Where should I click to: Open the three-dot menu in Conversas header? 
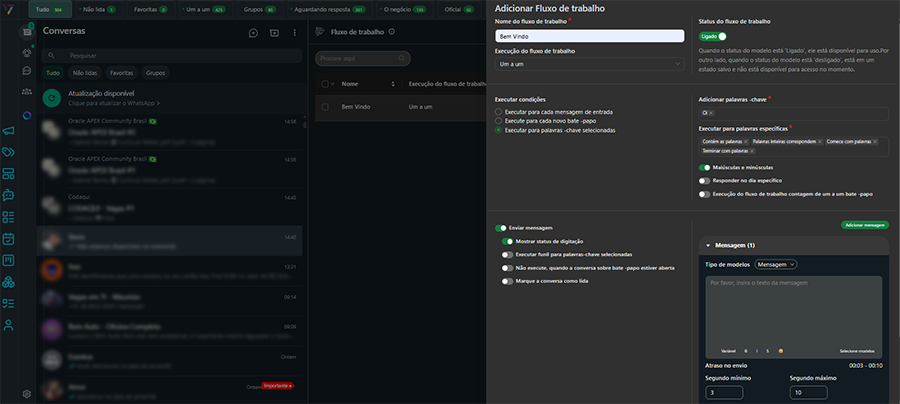(x=295, y=33)
